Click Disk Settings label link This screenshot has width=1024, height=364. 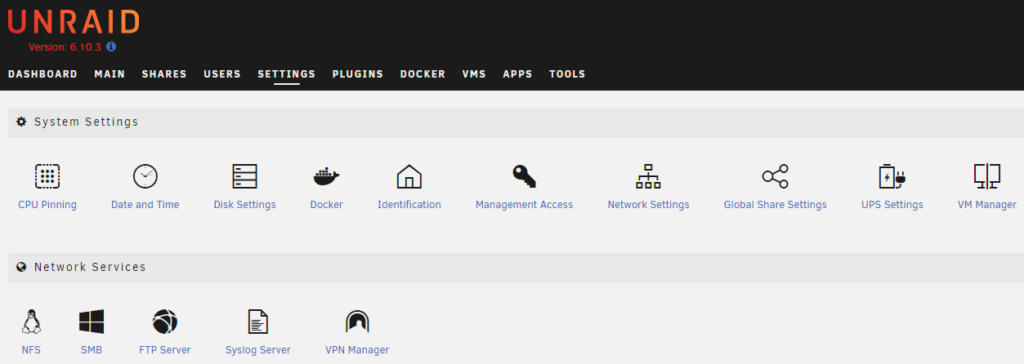click(x=245, y=205)
